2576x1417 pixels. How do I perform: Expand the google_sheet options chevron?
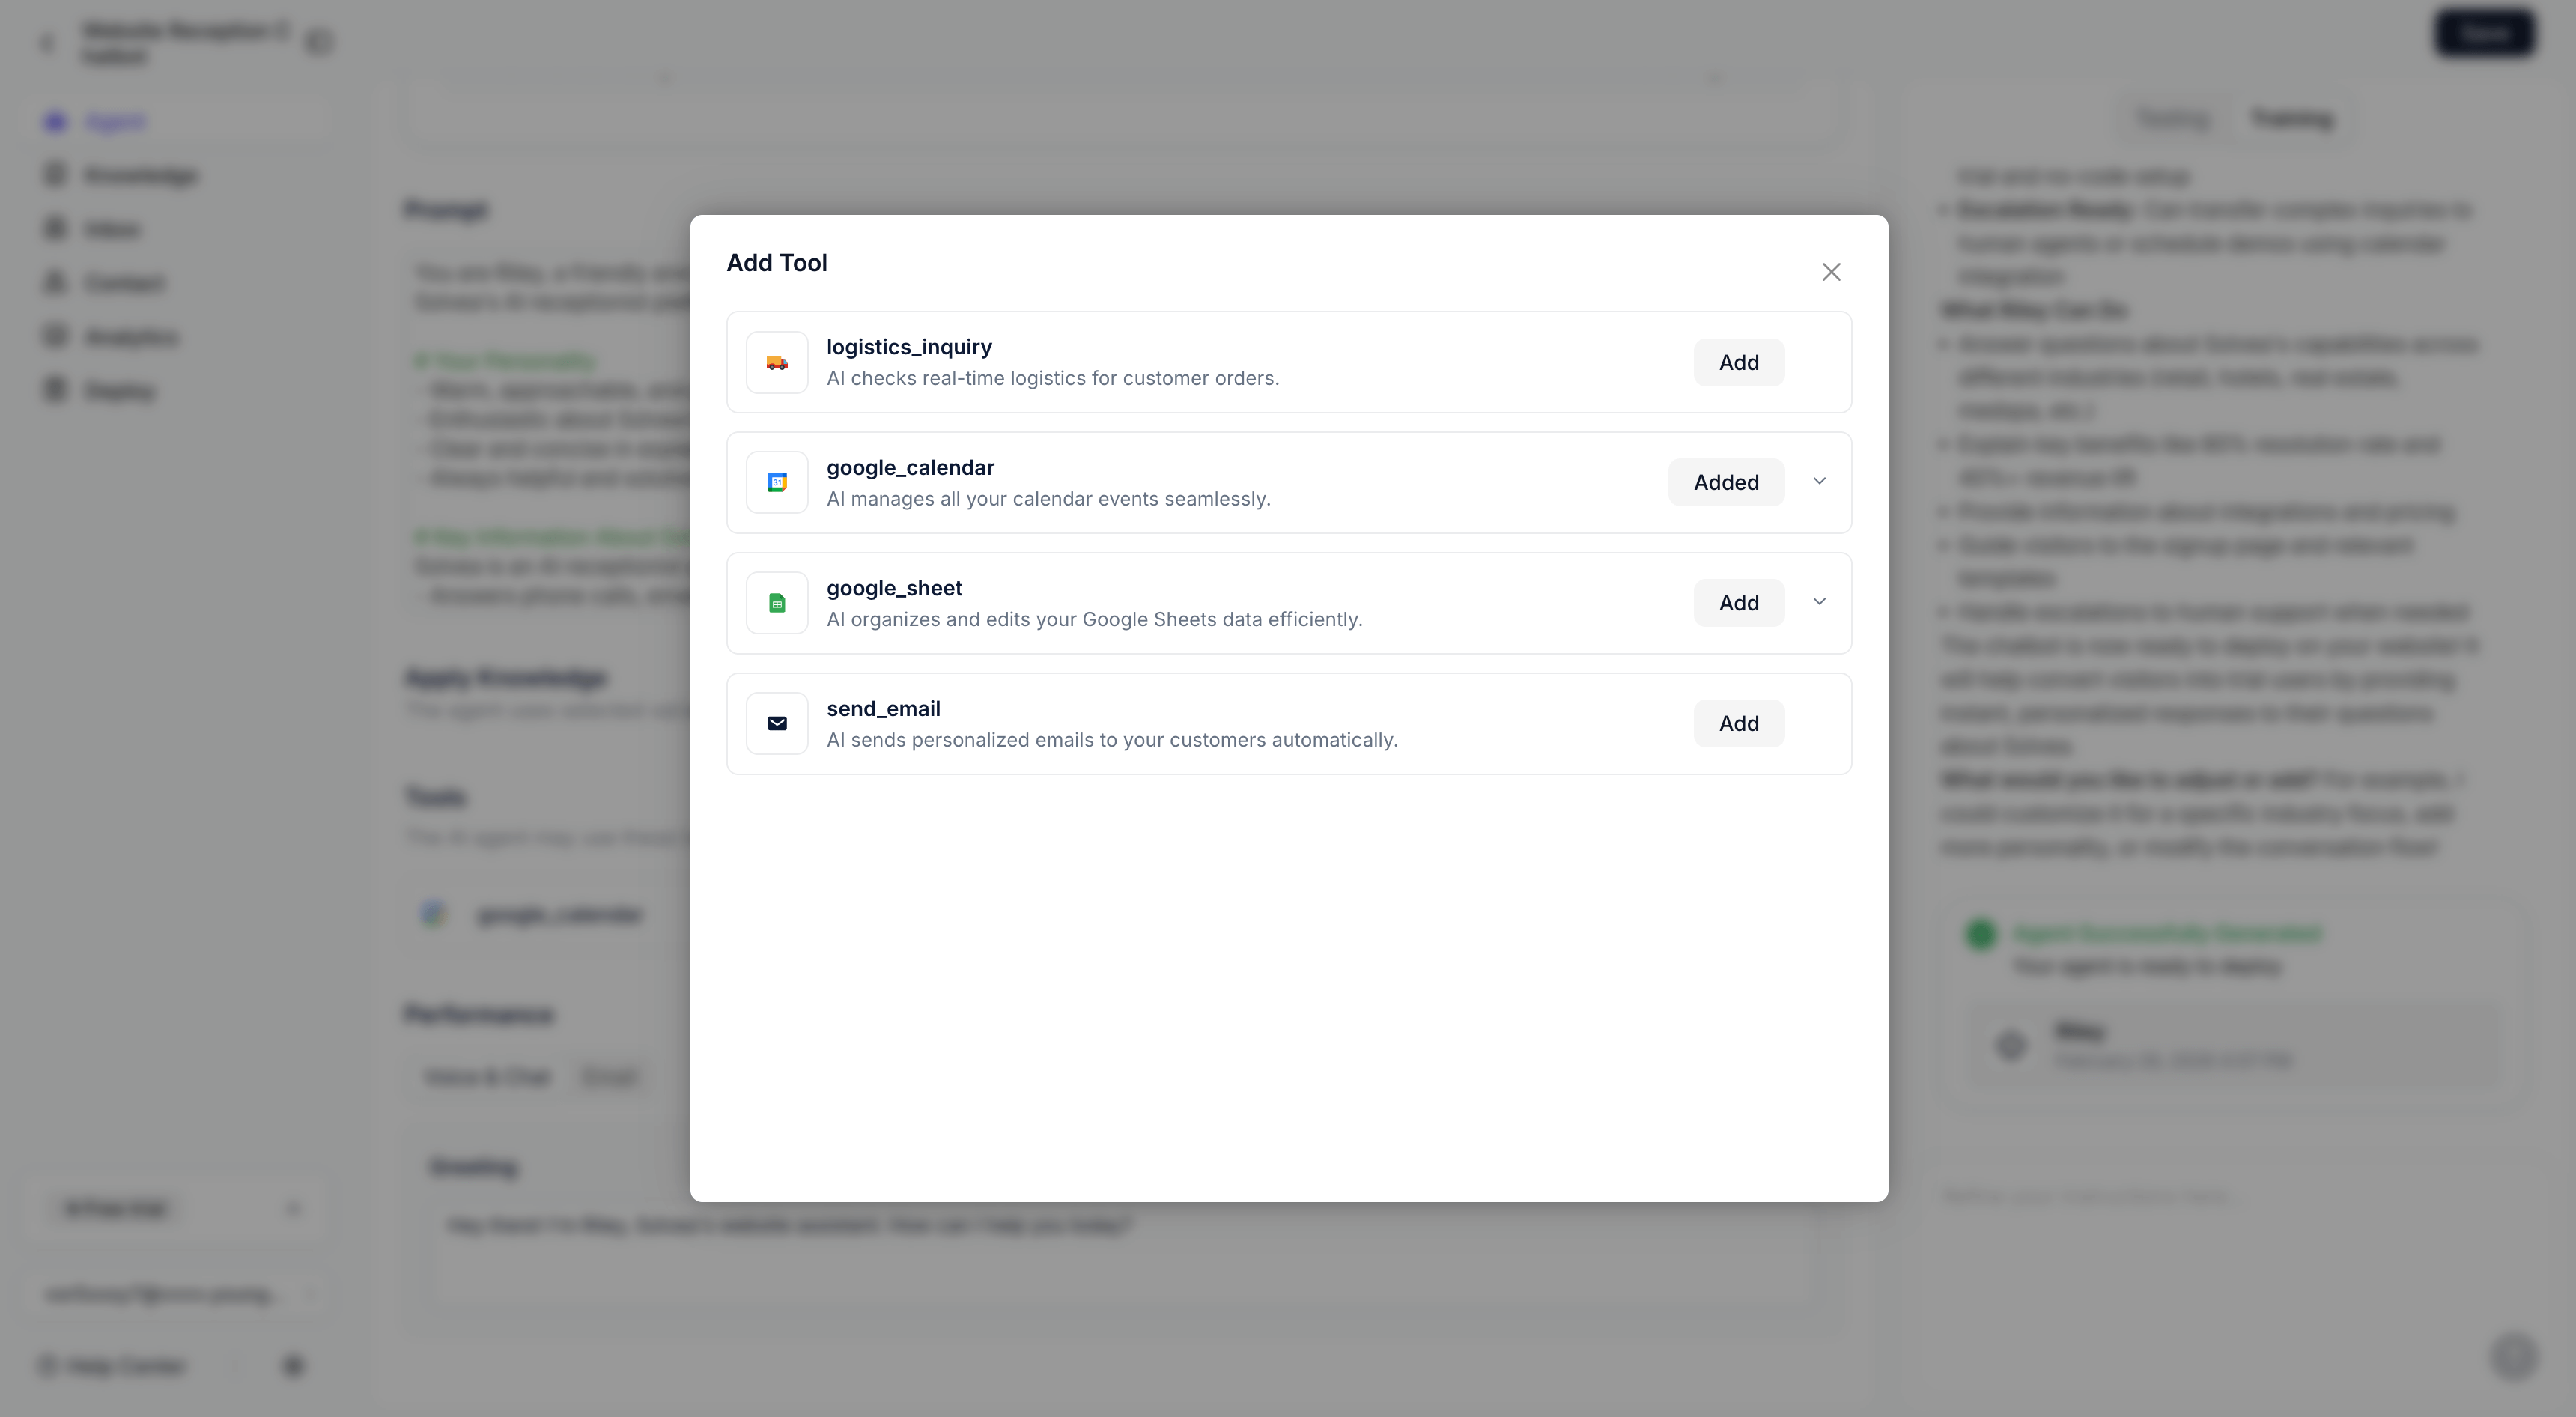1819,602
